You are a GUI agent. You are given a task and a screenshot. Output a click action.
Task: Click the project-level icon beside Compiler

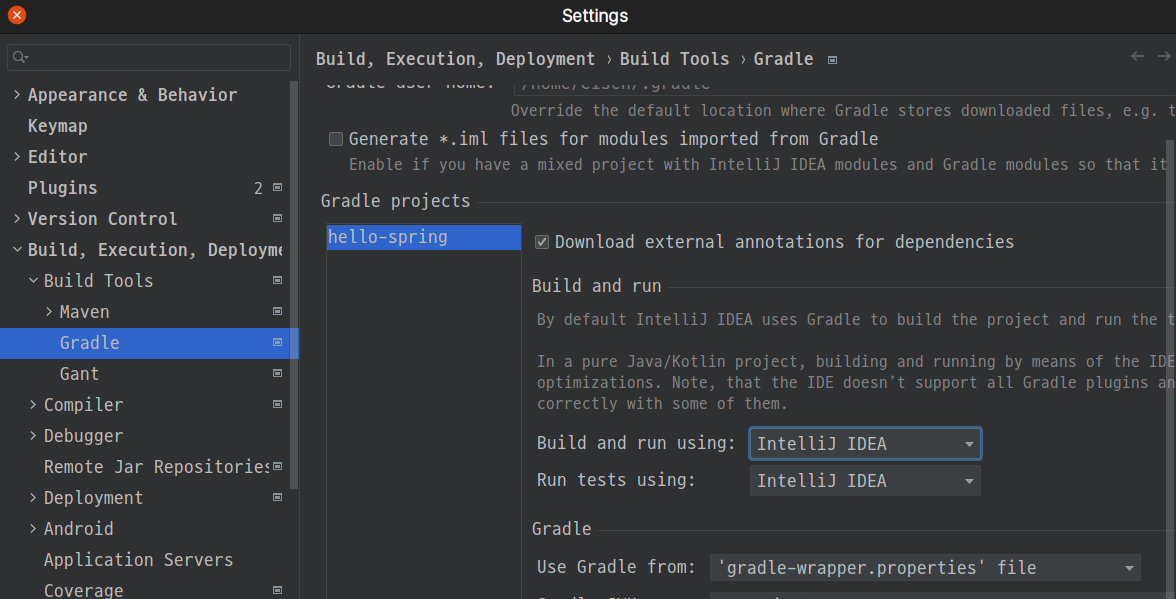tap(278, 404)
